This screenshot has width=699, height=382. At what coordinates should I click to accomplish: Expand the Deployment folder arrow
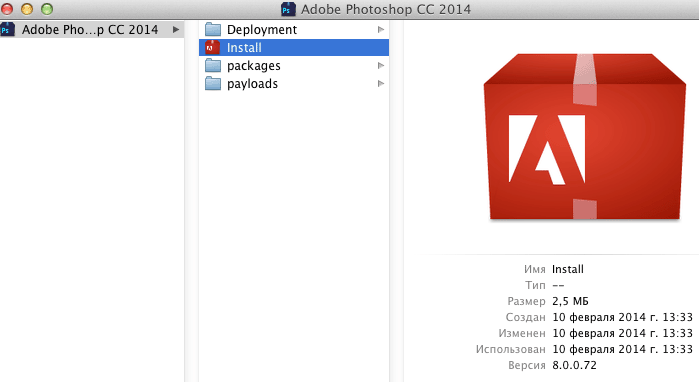point(381,29)
